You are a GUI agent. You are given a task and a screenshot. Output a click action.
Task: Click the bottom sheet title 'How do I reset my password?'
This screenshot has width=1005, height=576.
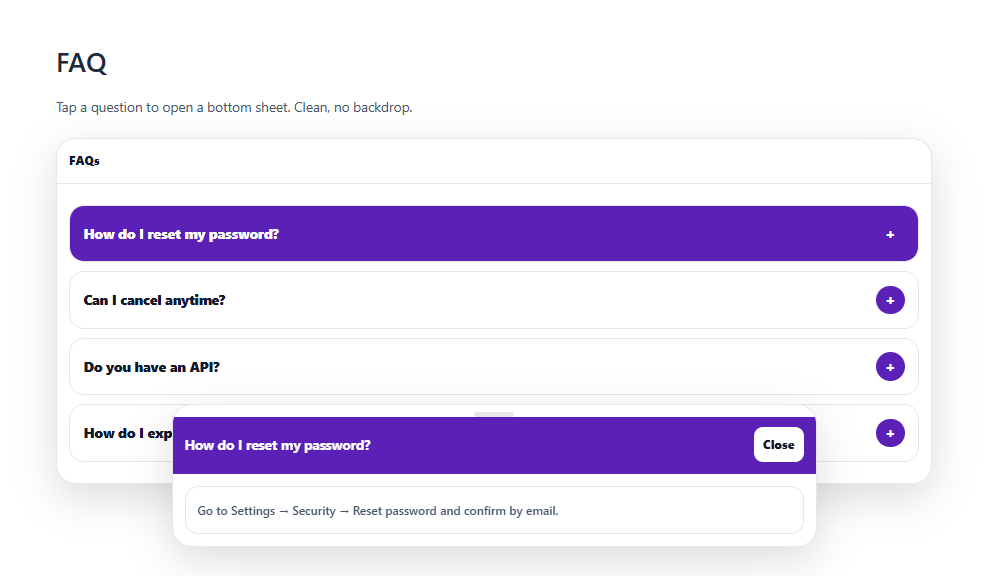[x=278, y=445]
